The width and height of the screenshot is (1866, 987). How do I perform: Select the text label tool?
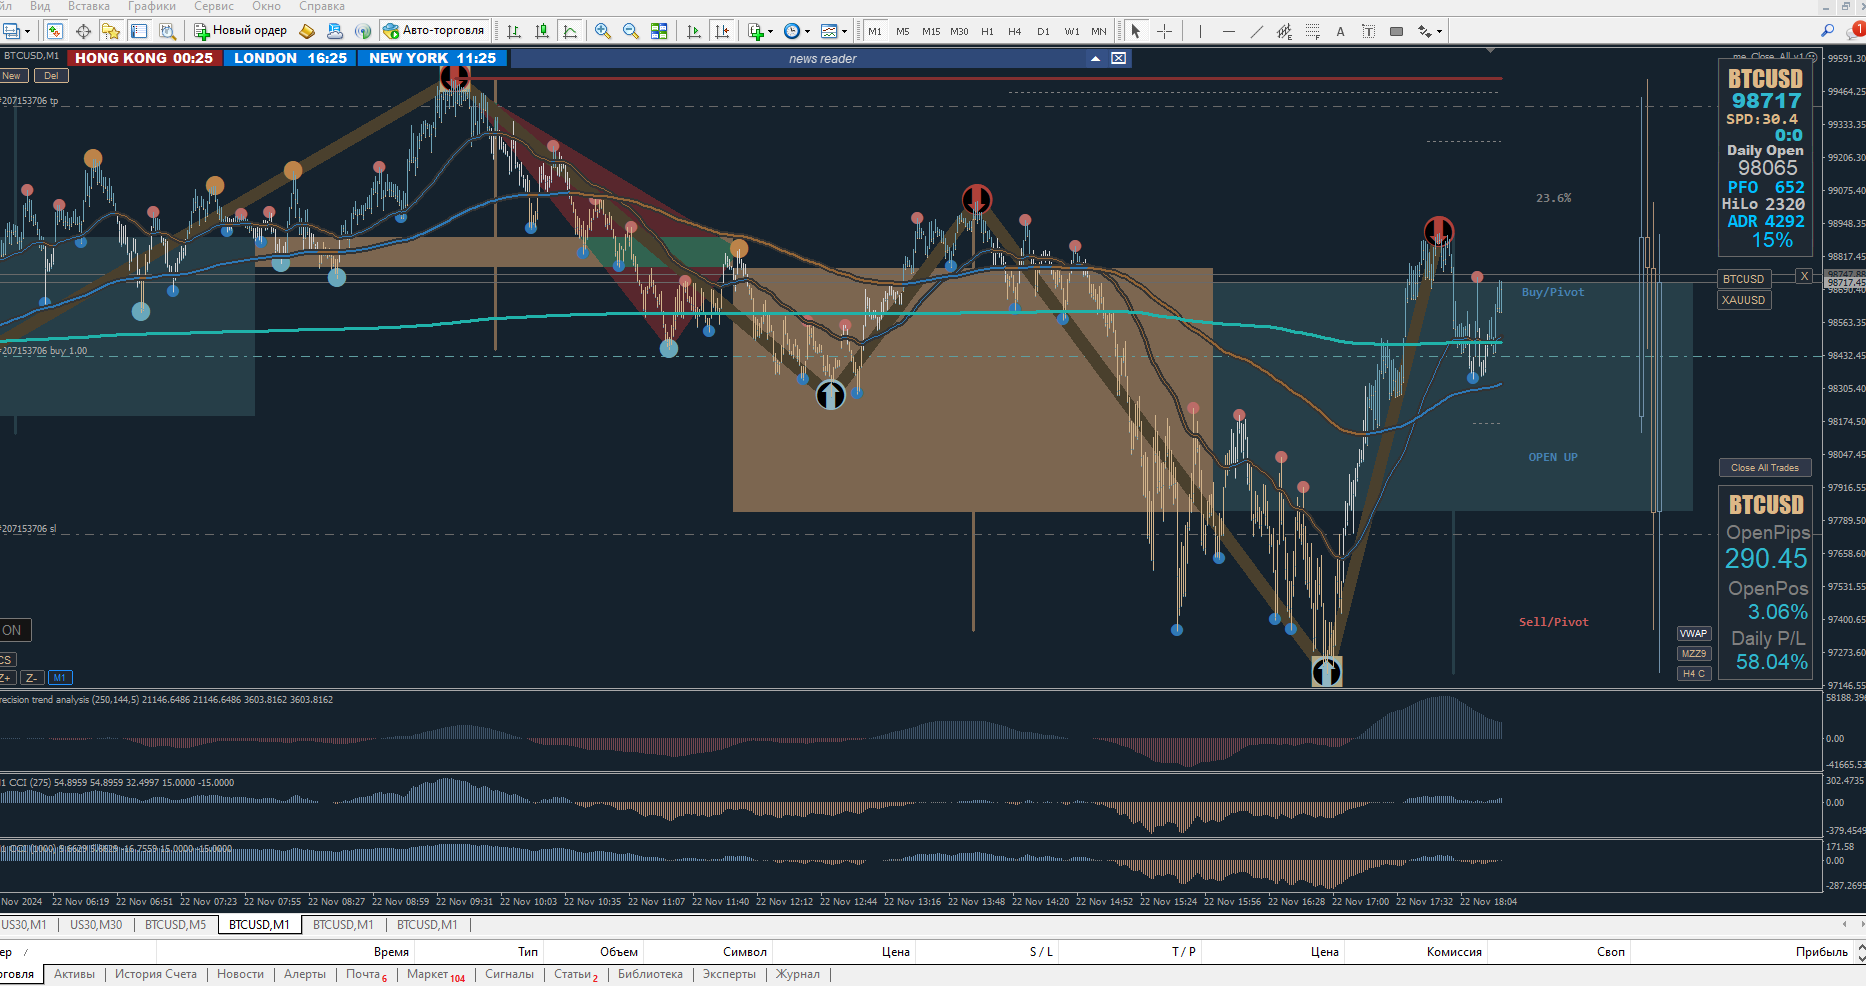click(x=1369, y=31)
